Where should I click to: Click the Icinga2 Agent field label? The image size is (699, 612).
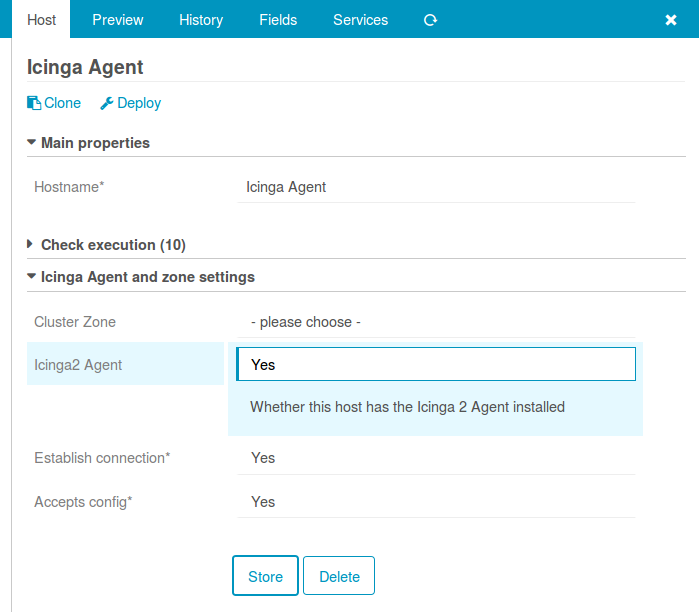[78, 365]
